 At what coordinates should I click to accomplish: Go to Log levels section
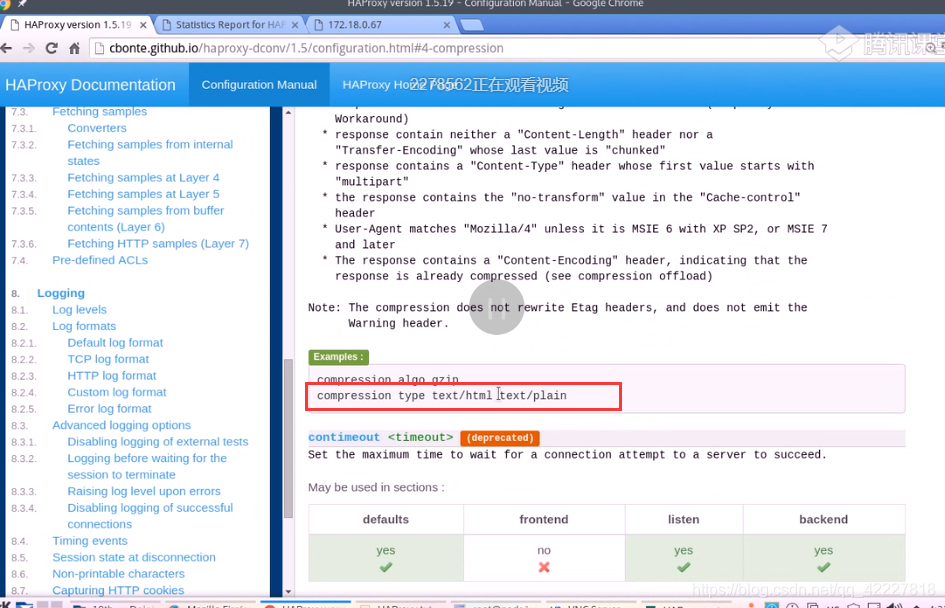[x=79, y=310]
